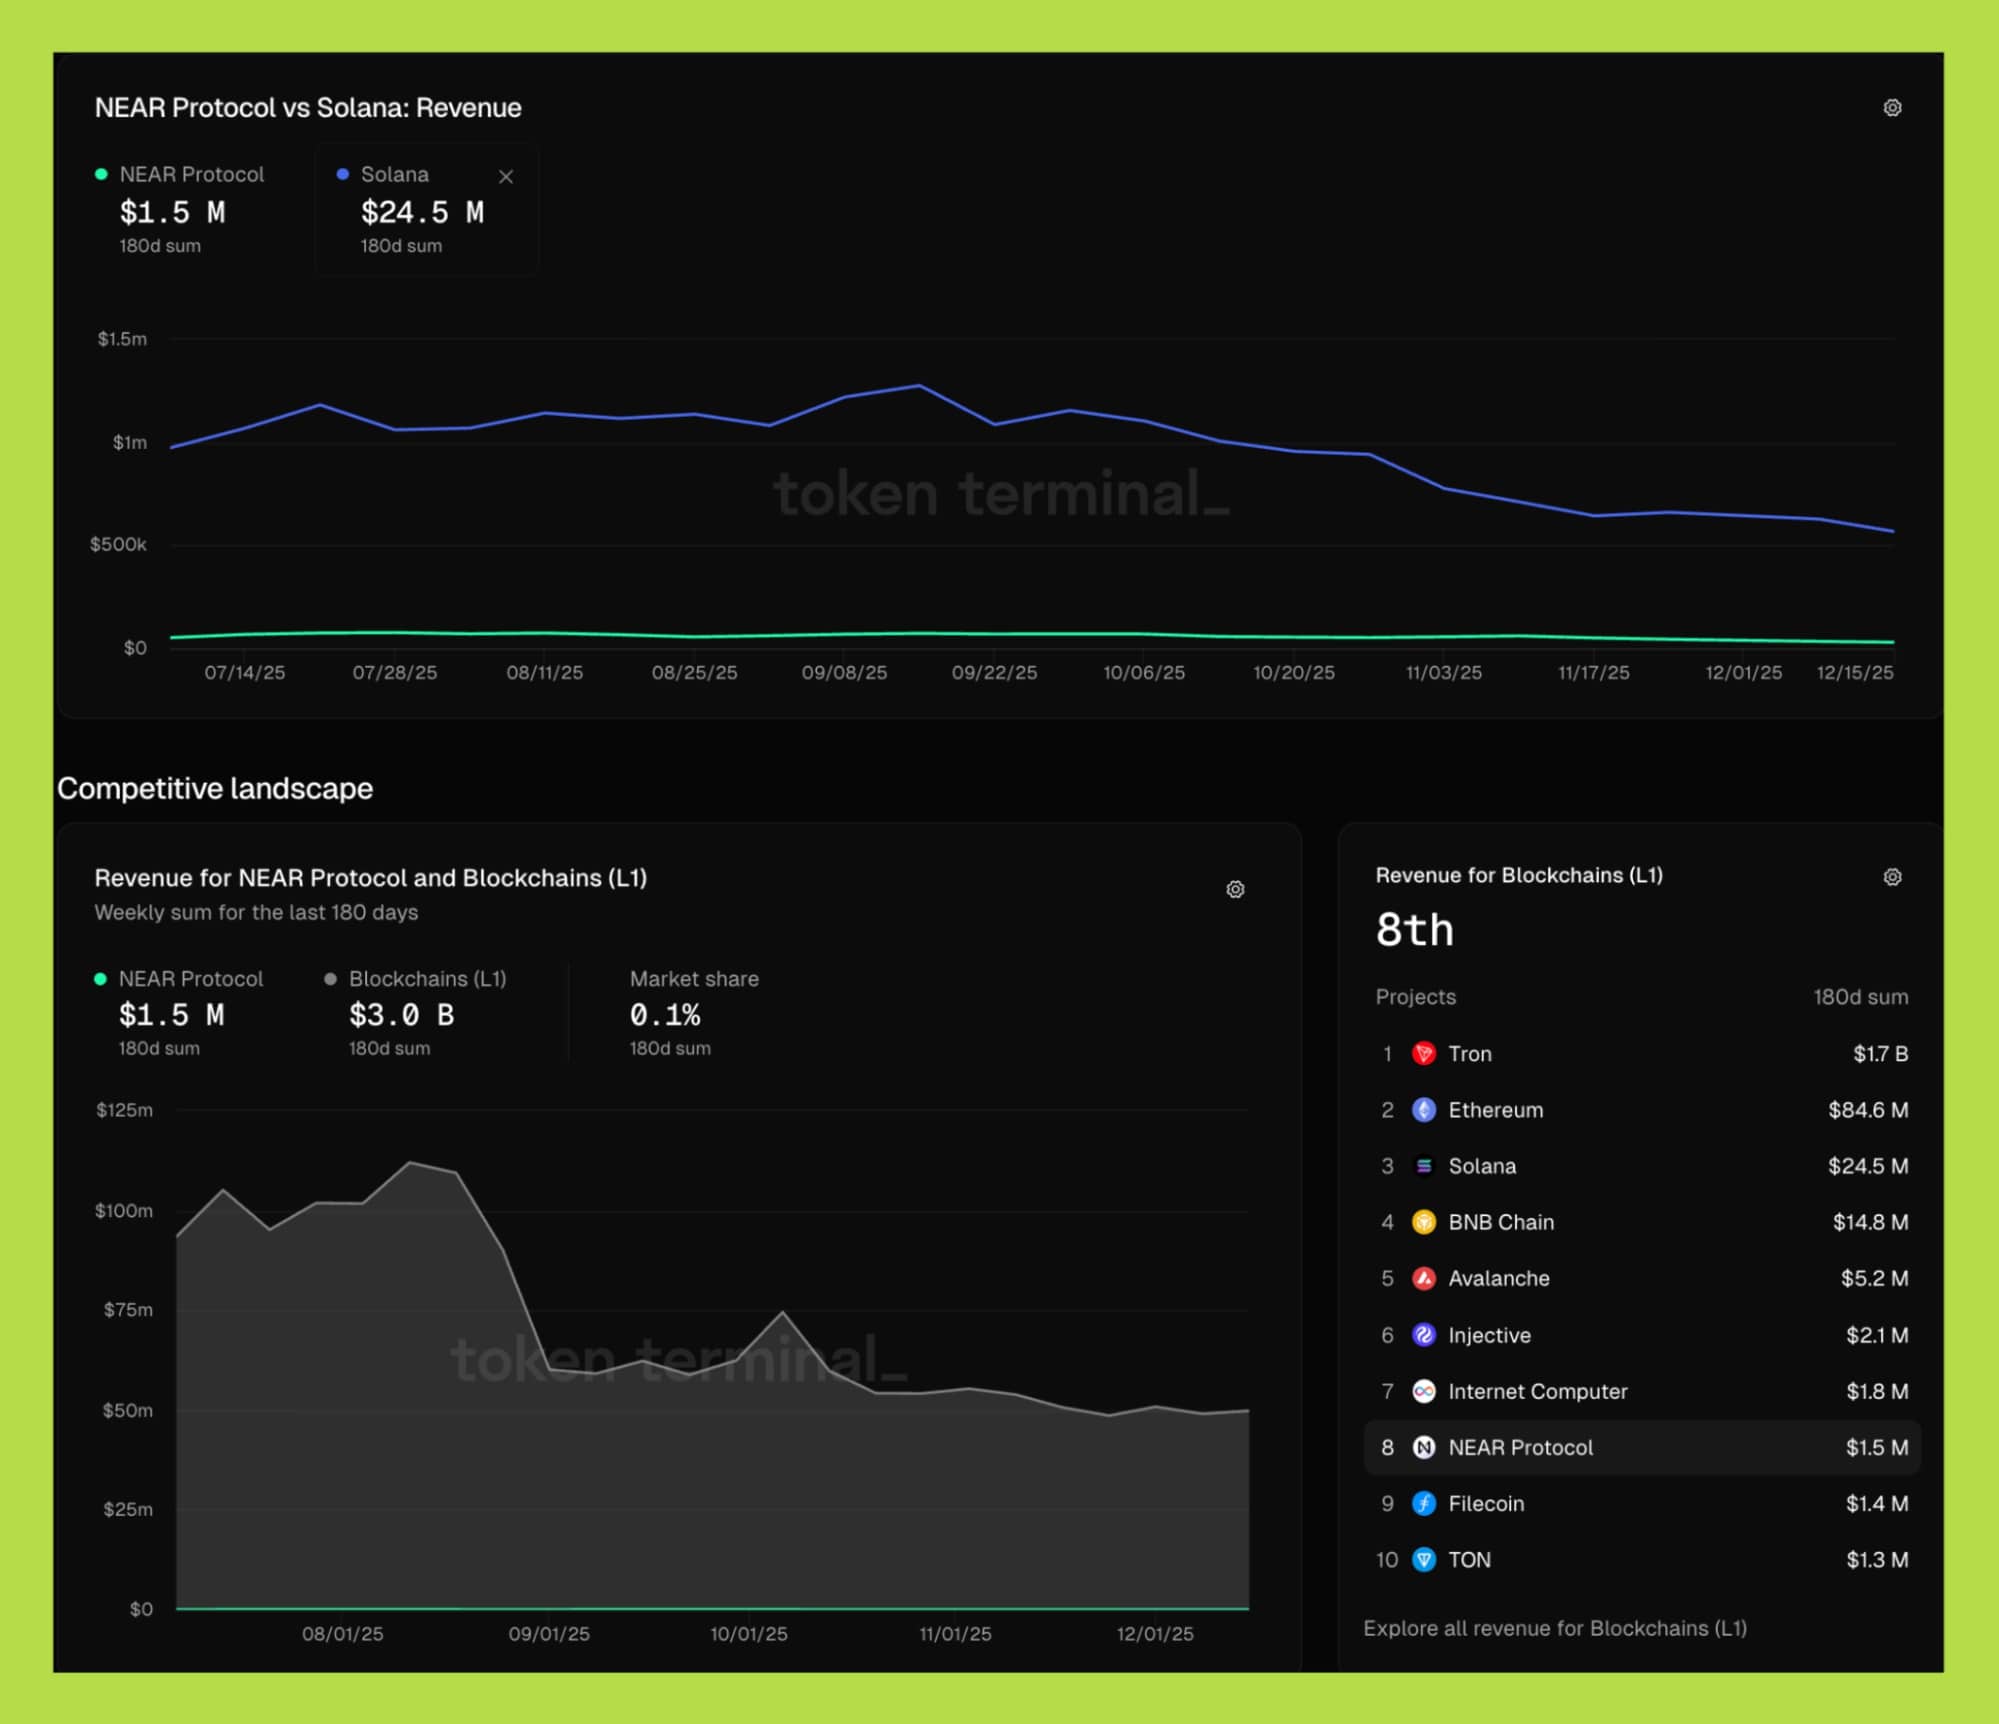
Task: Click the NEAR Protocol green legend dot in lower chart
Action: coord(100,979)
